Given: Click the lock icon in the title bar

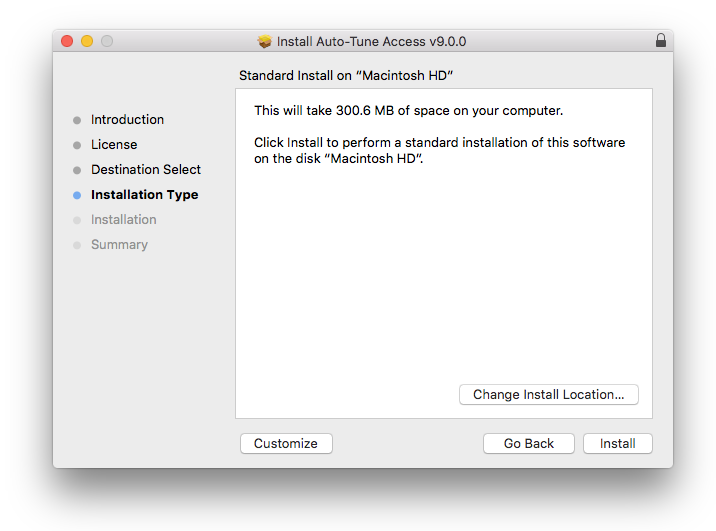Looking at the screenshot, I should pyautogui.click(x=660, y=41).
